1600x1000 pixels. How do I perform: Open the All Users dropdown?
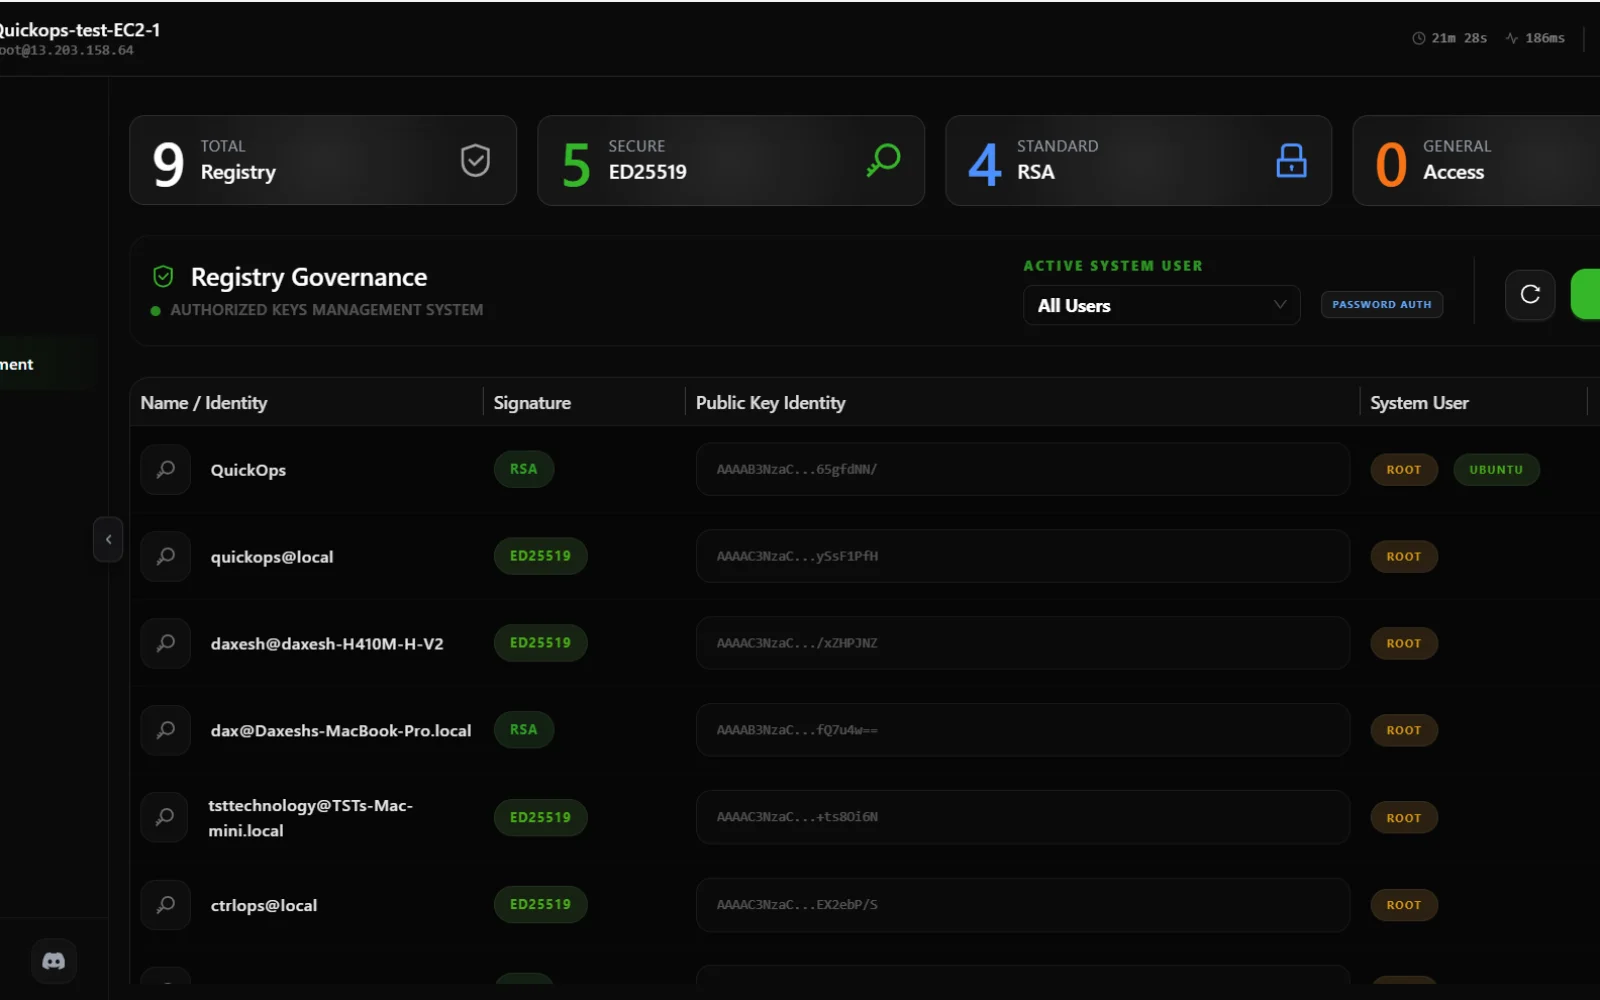coord(1161,305)
